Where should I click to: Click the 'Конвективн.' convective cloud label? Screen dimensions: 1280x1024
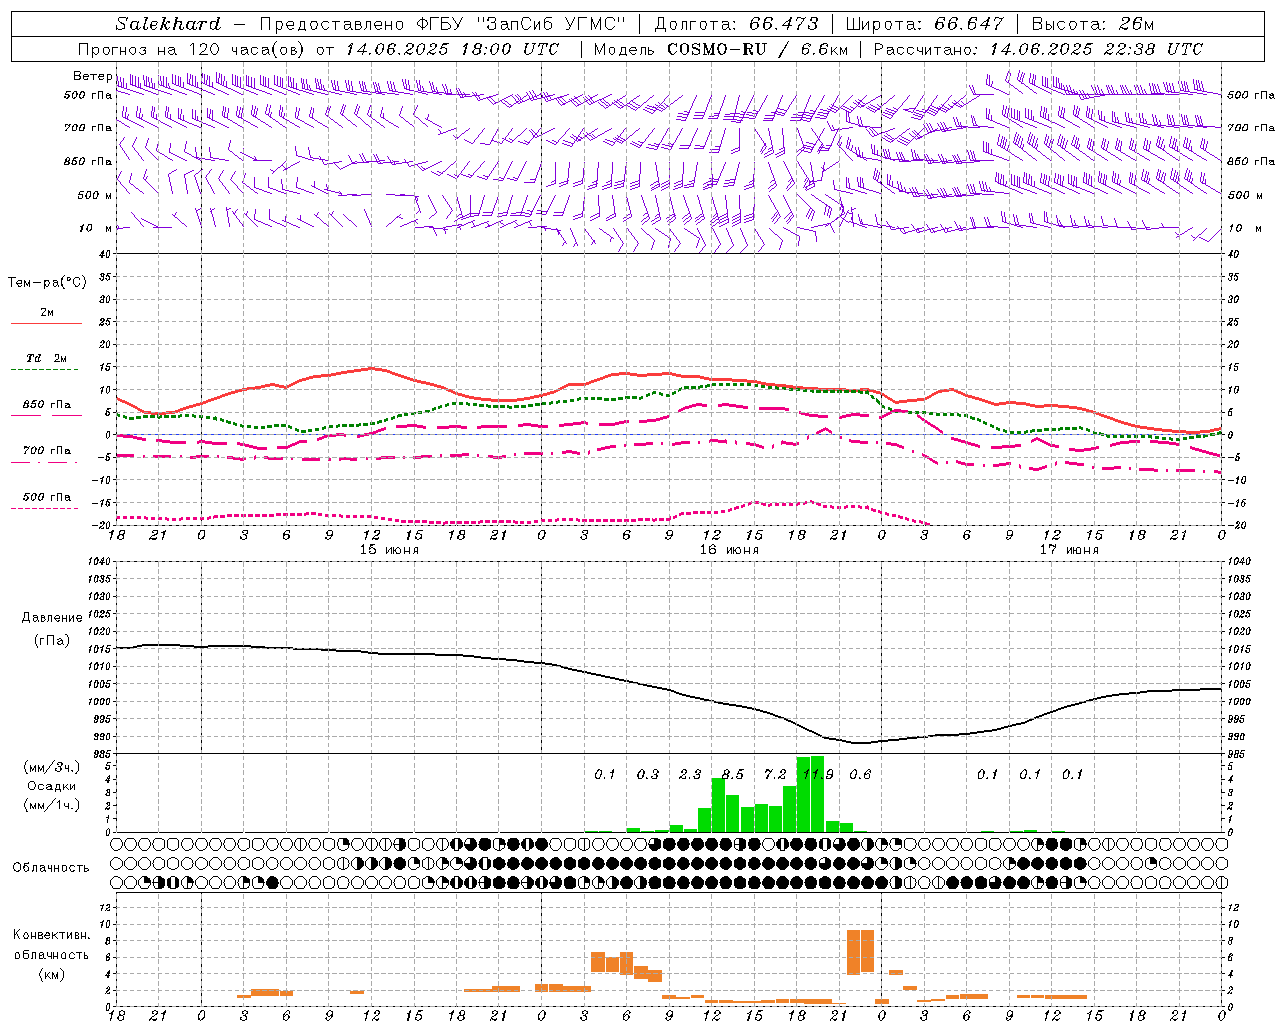[52, 935]
